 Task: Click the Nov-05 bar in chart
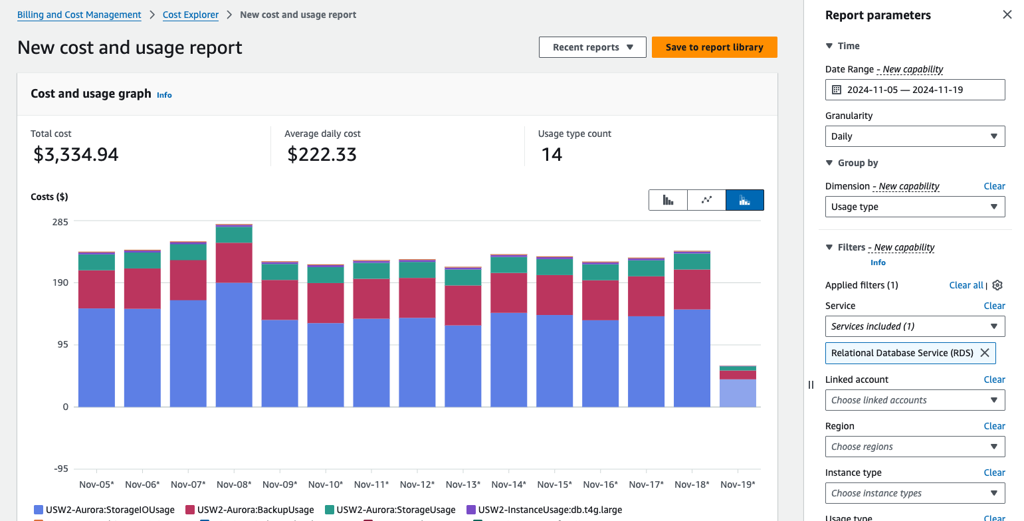tap(97, 330)
